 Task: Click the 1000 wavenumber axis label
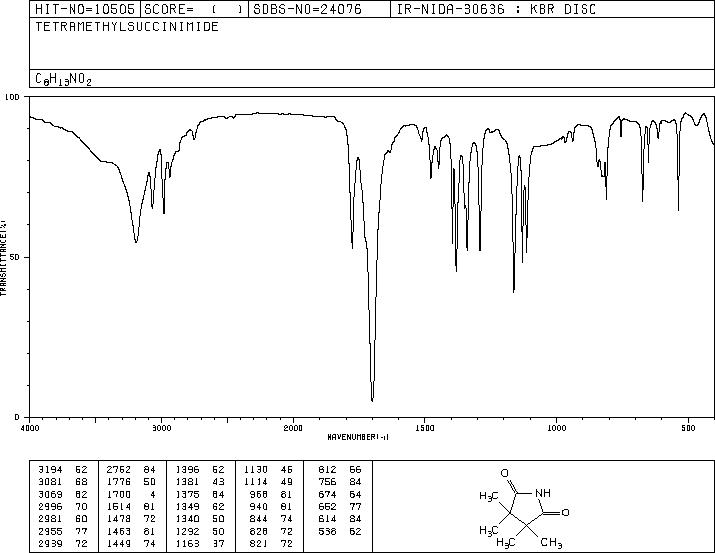[556, 428]
